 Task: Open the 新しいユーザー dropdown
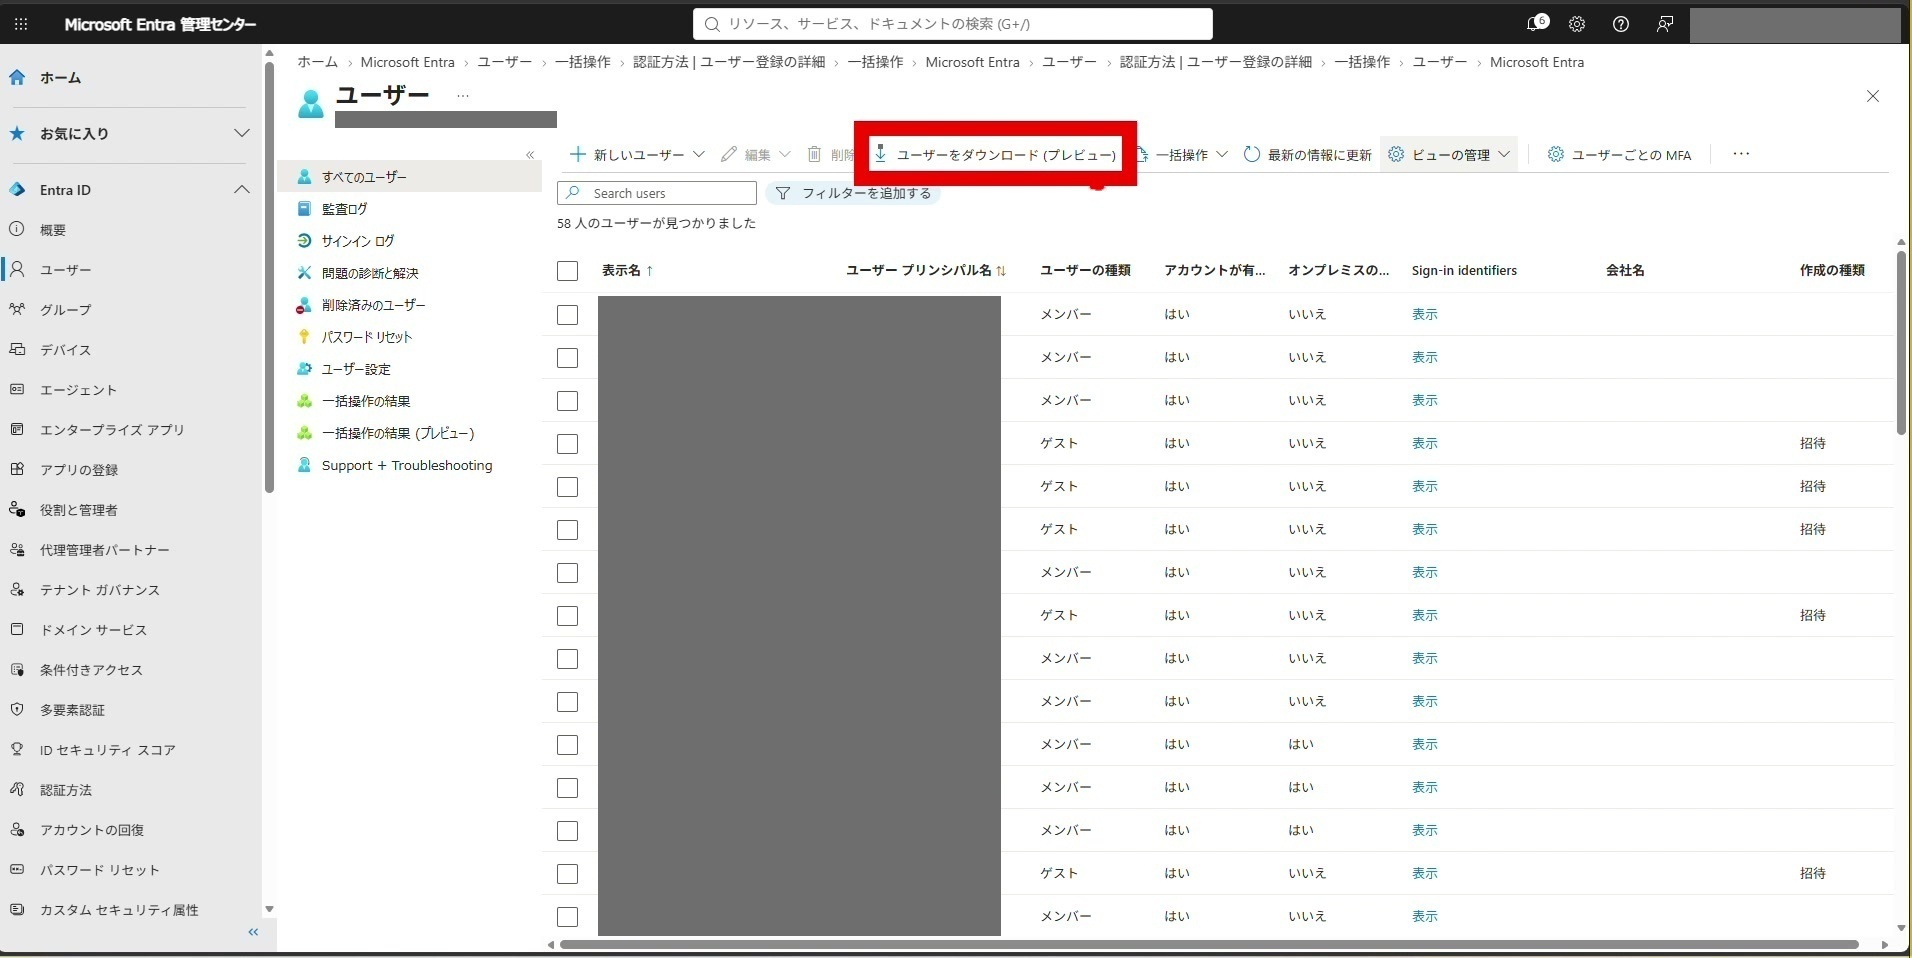pyautogui.click(x=637, y=155)
